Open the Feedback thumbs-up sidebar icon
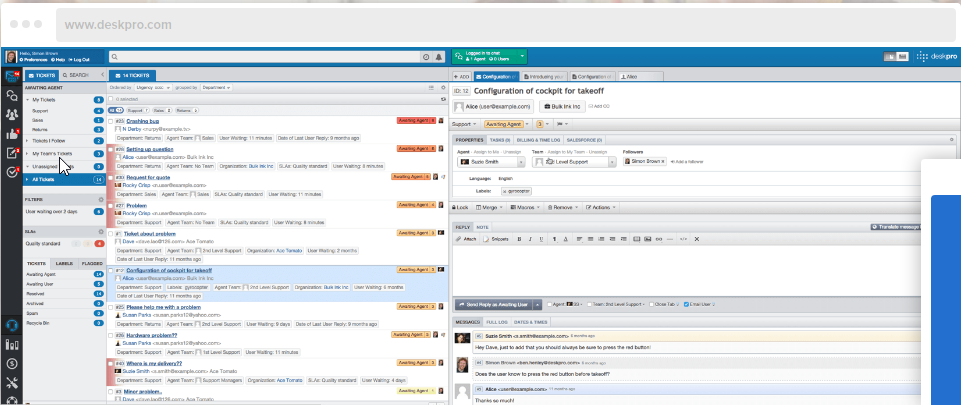961x414 pixels. [12, 133]
